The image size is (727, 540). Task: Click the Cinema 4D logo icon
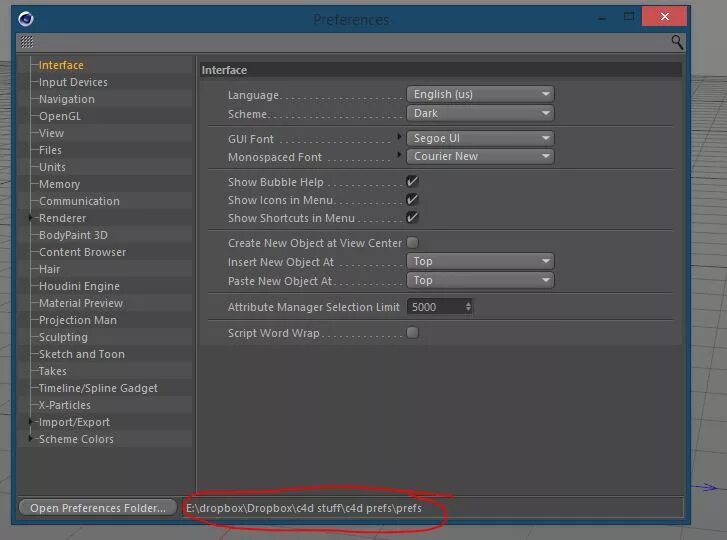pos(26,19)
